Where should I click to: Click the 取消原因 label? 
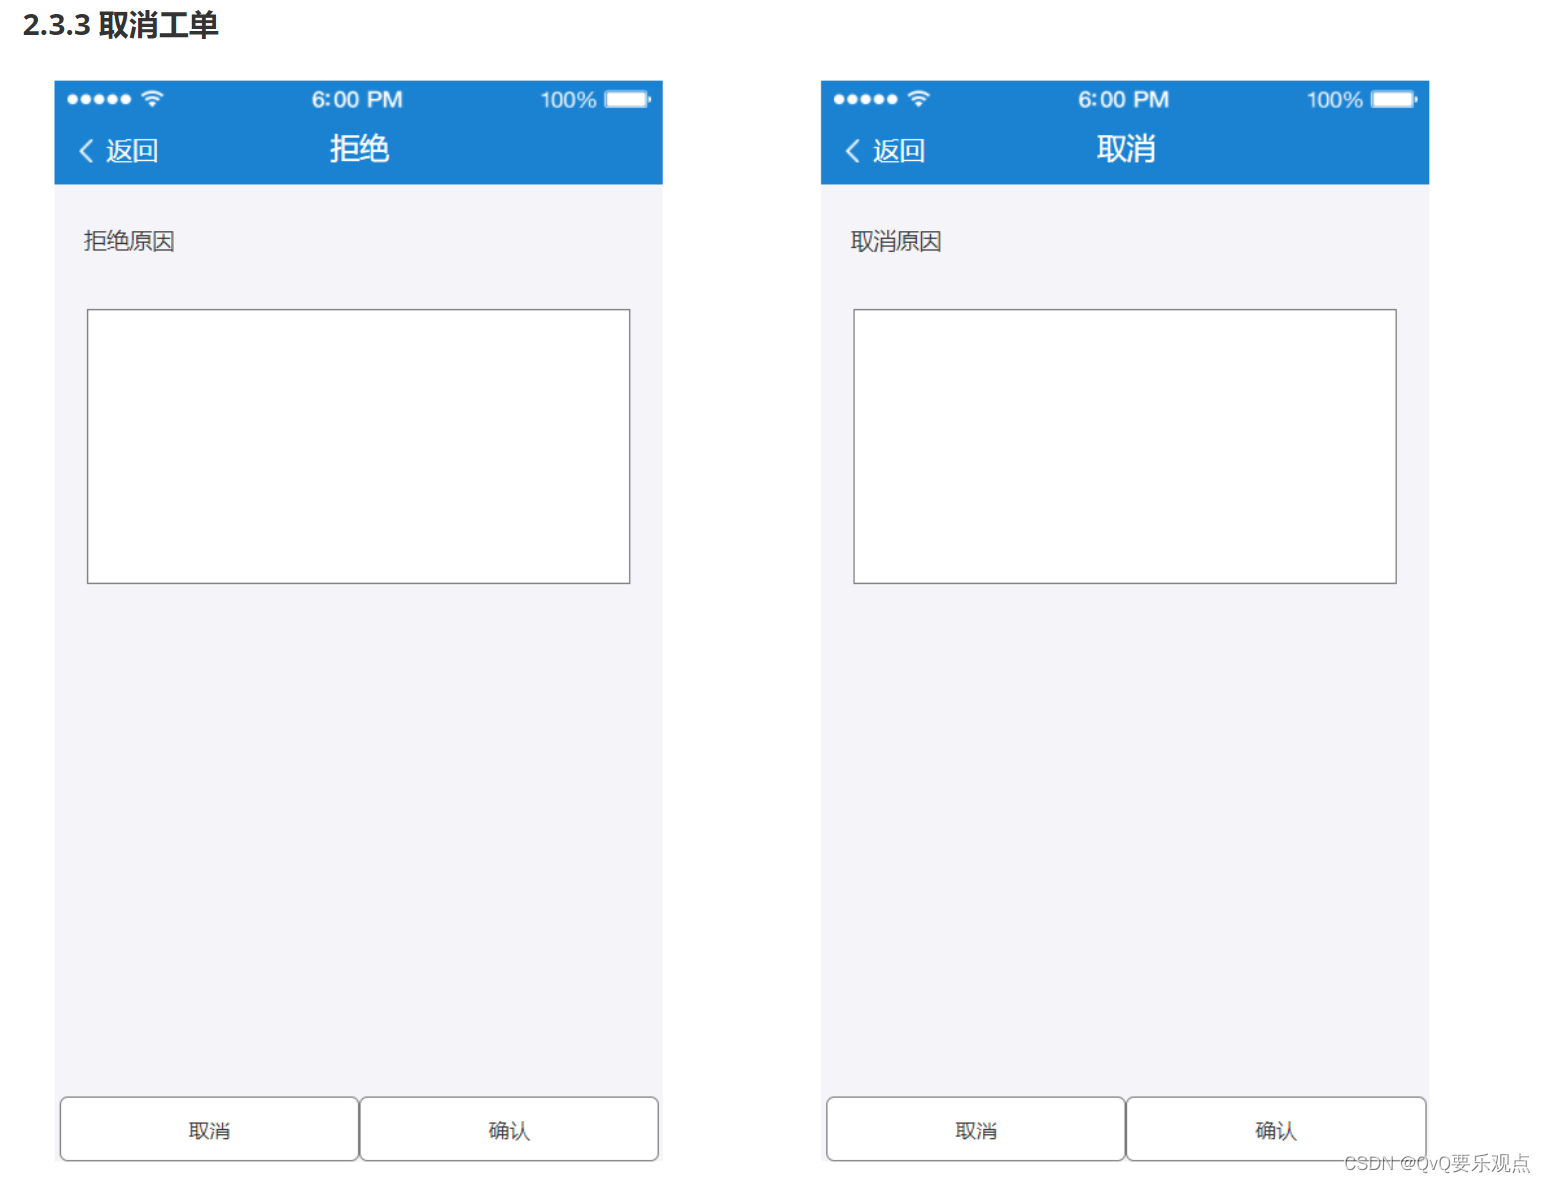point(896,241)
